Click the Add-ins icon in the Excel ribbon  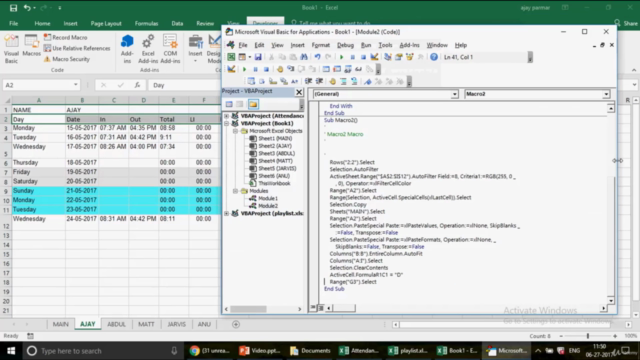coord(127,49)
